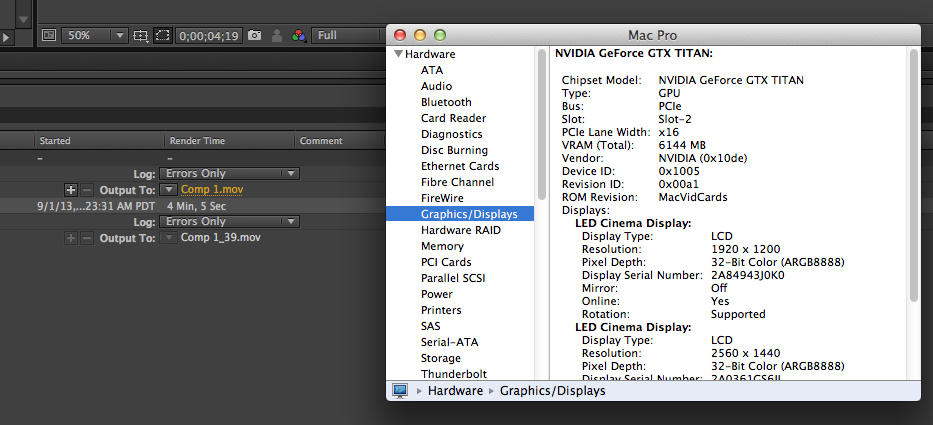Click the 4 Min, 5 Sec render time

(x=196, y=207)
